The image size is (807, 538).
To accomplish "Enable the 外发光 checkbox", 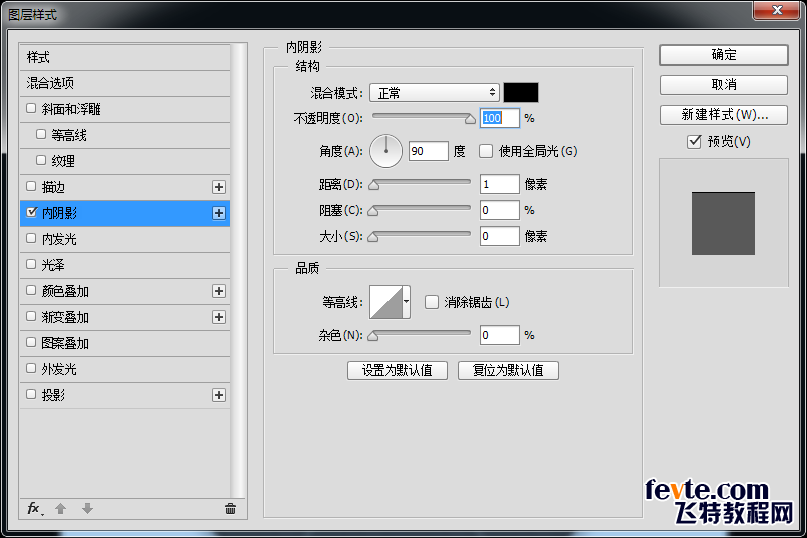I will [31, 369].
